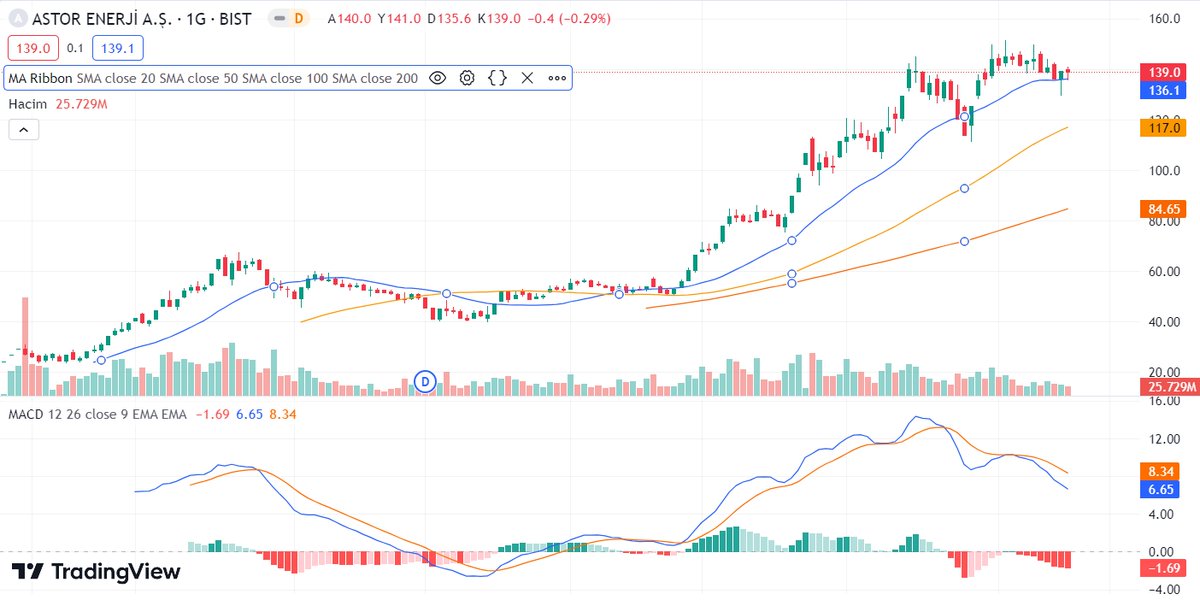Remove the MA Ribbon indicator with the X icon
The width and height of the screenshot is (1200, 600).
coord(527,77)
